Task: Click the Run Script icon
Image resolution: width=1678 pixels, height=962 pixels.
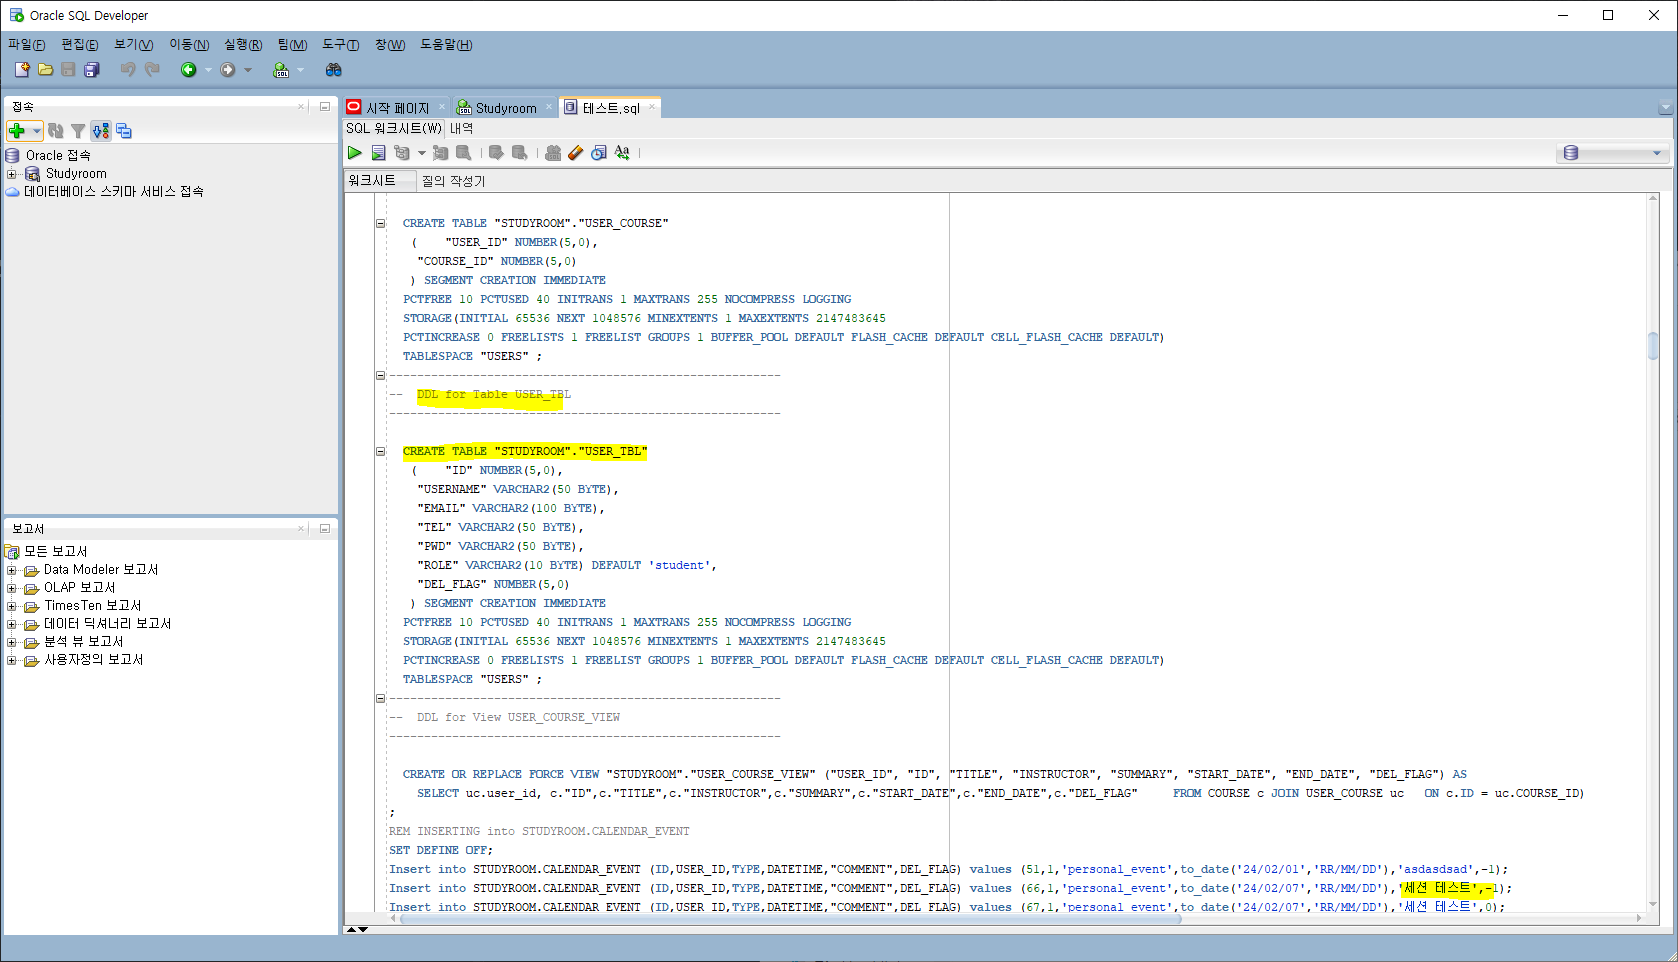Action: (378, 153)
